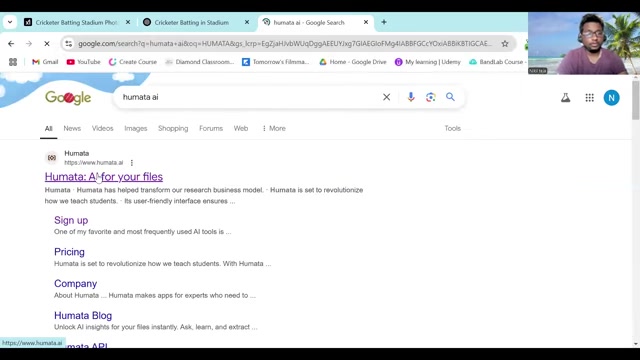Stop page loading with X button
Screen dimensions: 640x360
coord(47,44)
